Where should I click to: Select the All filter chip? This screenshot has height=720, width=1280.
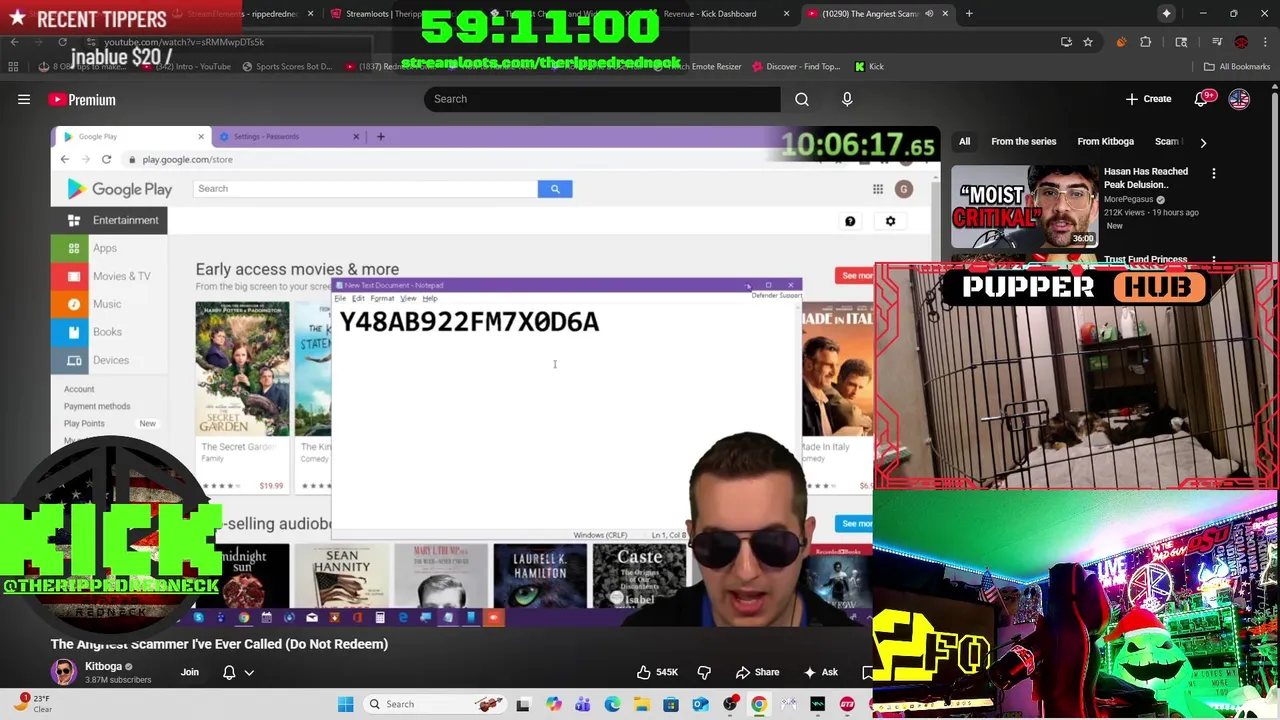tap(964, 142)
